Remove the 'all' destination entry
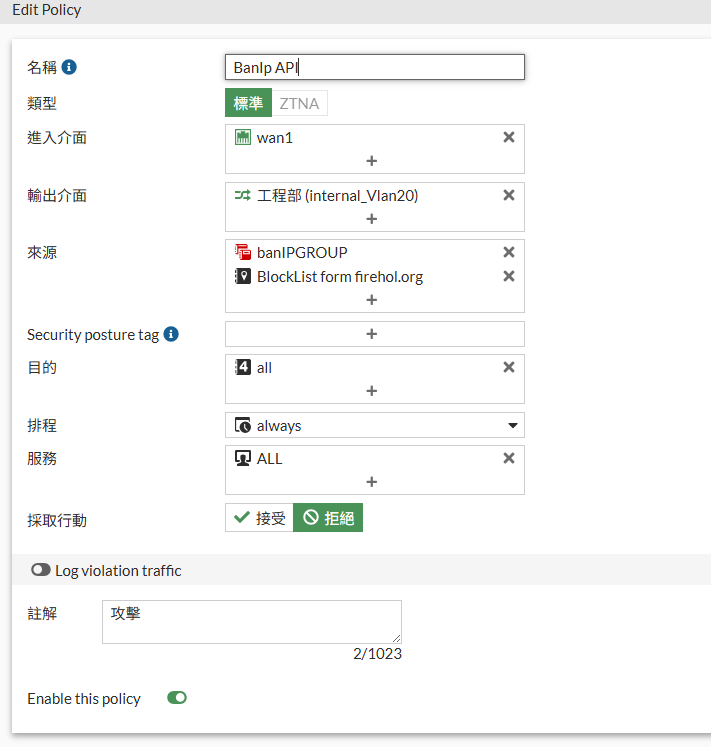Screen dimensions: 711x747 (508, 368)
